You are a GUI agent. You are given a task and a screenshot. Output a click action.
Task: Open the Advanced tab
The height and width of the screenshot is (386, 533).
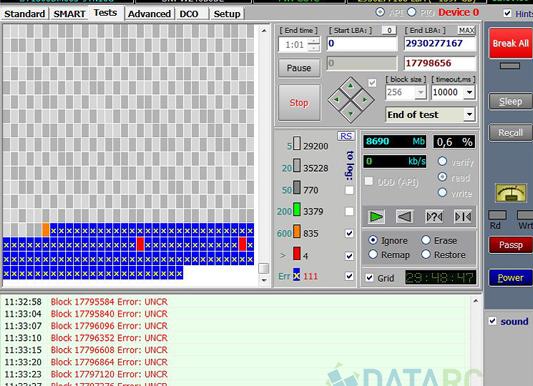[x=149, y=14]
